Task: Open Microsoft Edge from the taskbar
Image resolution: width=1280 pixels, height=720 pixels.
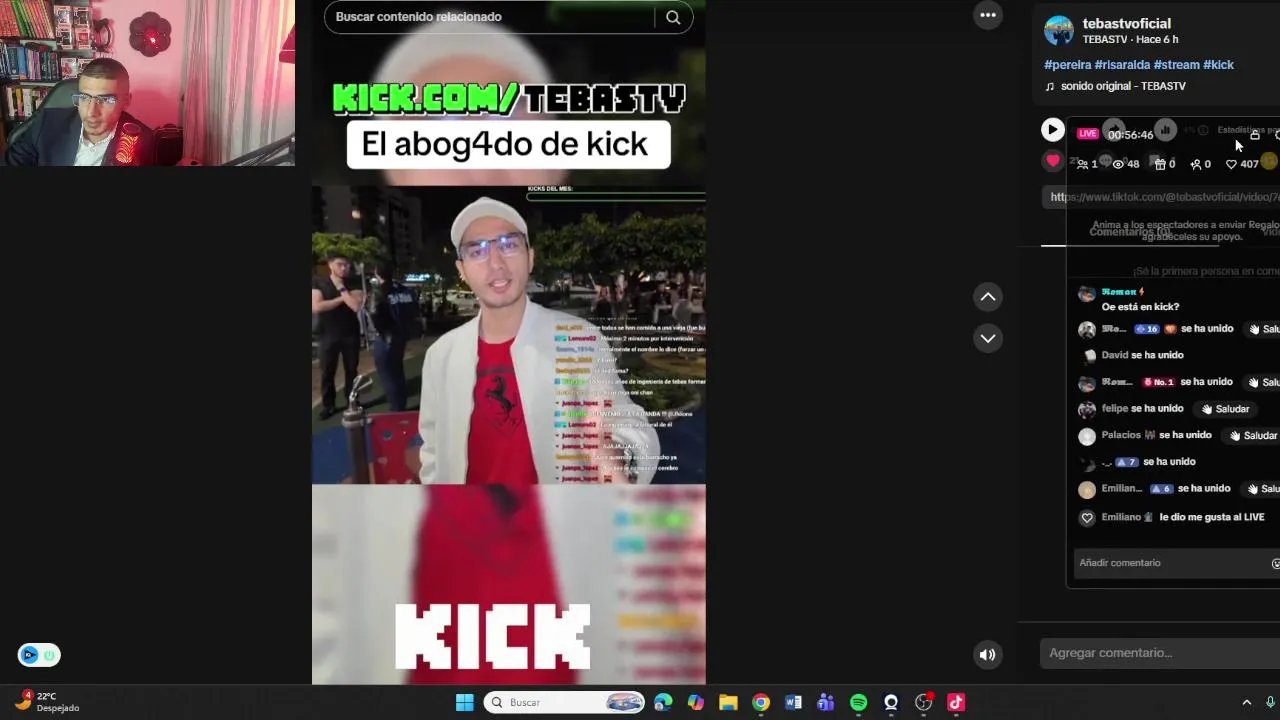Action: (x=663, y=702)
